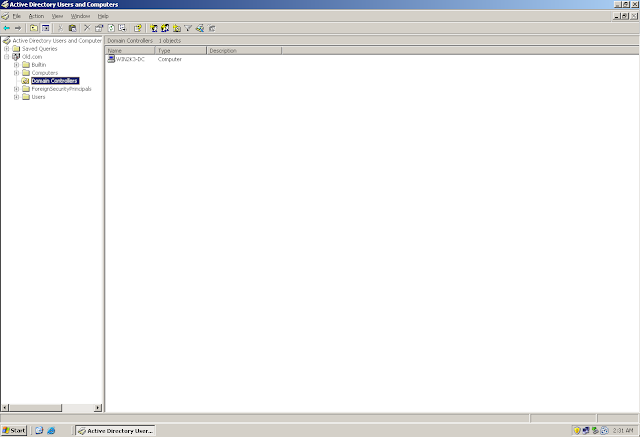
Task: Expand the Computers folder node
Action: pyautogui.click(x=16, y=73)
